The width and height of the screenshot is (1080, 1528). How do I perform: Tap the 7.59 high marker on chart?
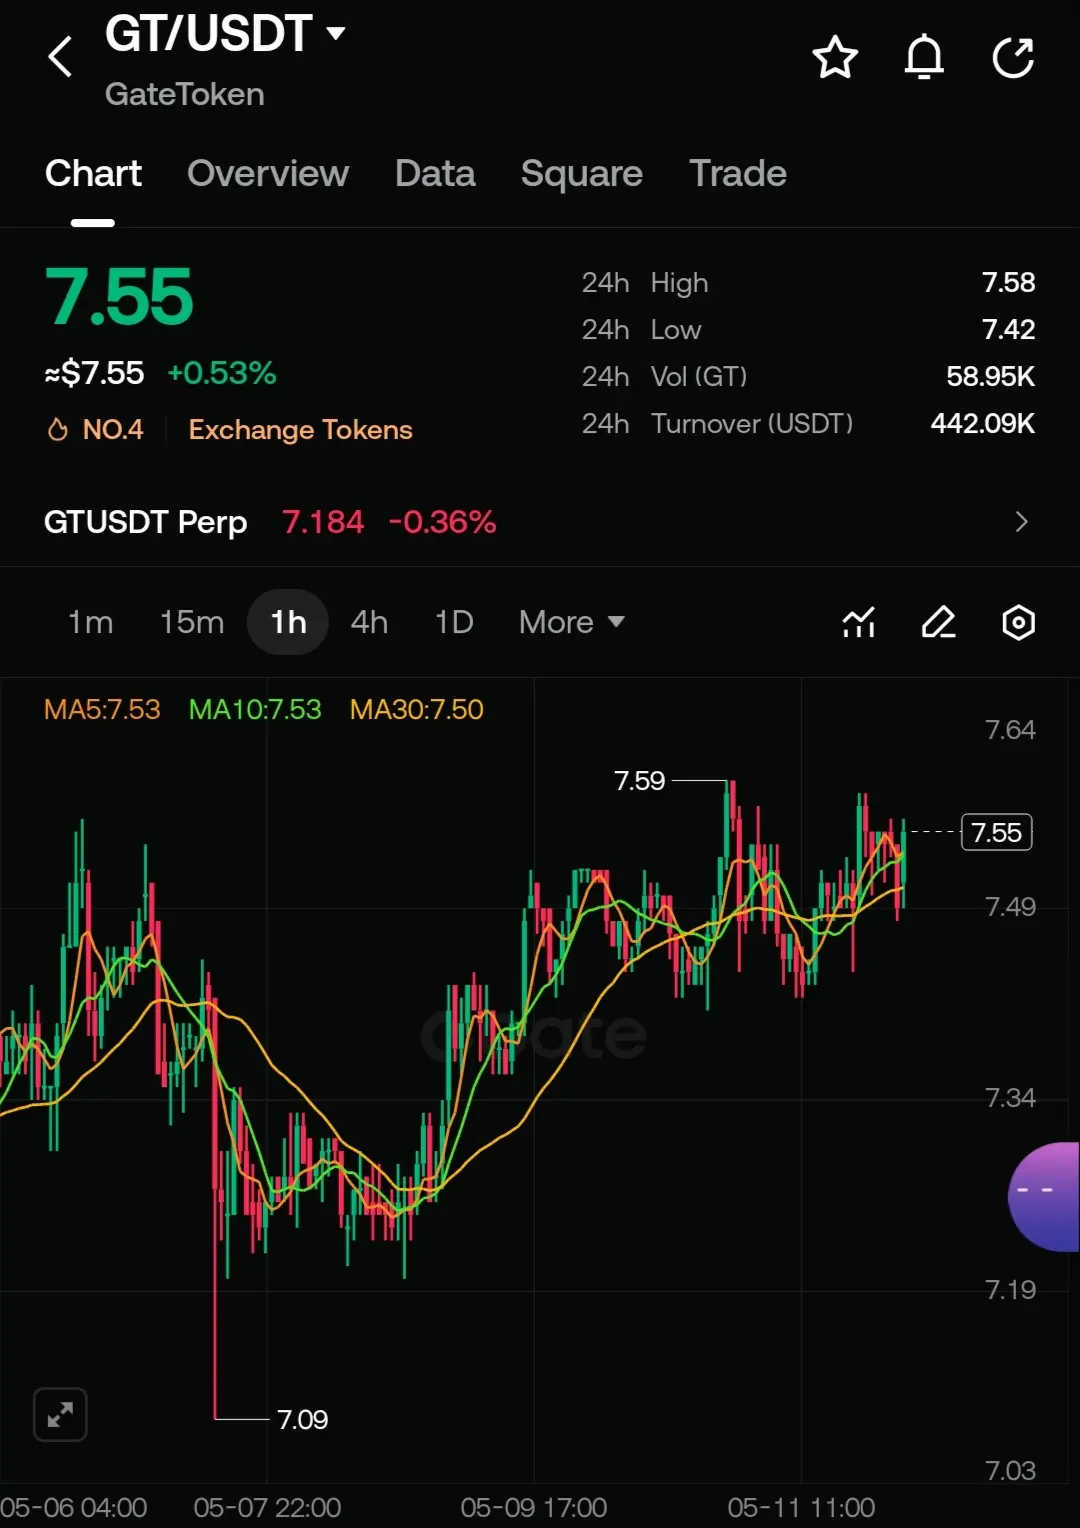point(639,780)
